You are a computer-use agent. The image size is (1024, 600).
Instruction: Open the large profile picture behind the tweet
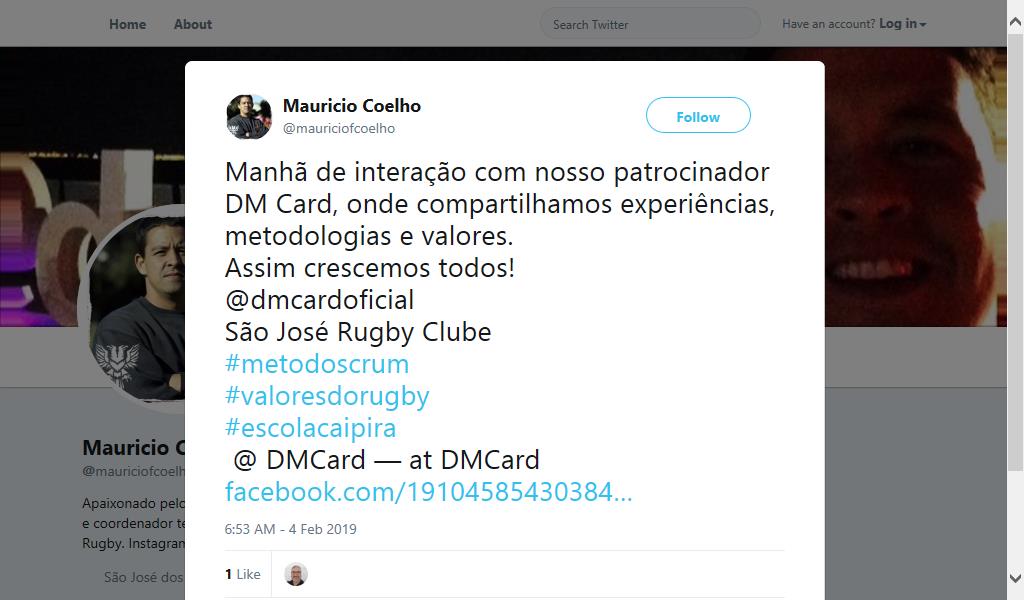pyautogui.click(x=136, y=307)
